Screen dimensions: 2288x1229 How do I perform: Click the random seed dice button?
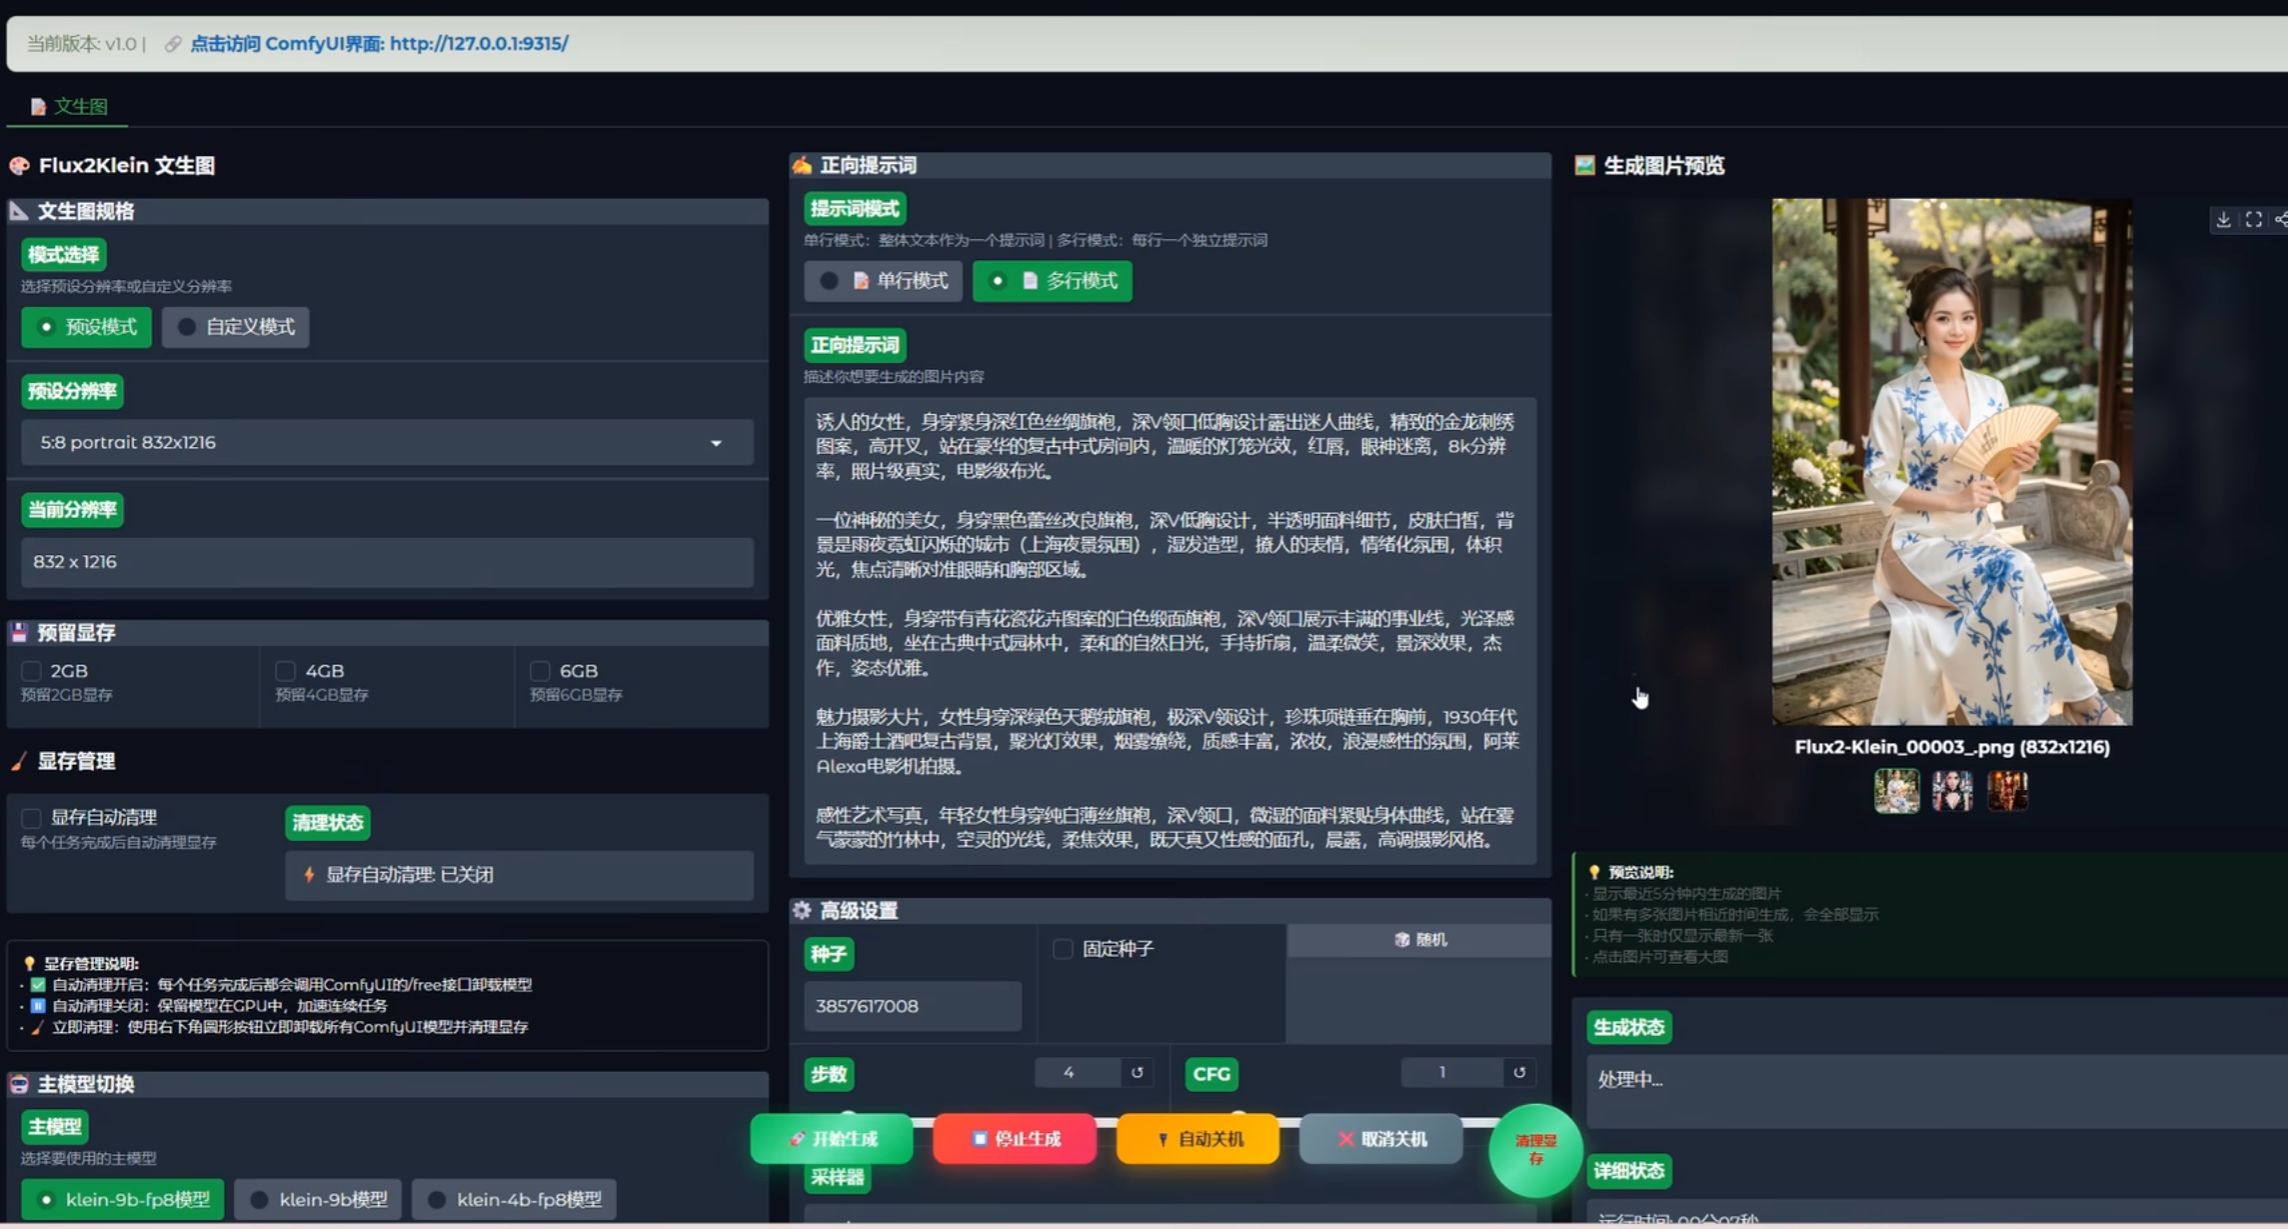click(x=1419, y=940)
